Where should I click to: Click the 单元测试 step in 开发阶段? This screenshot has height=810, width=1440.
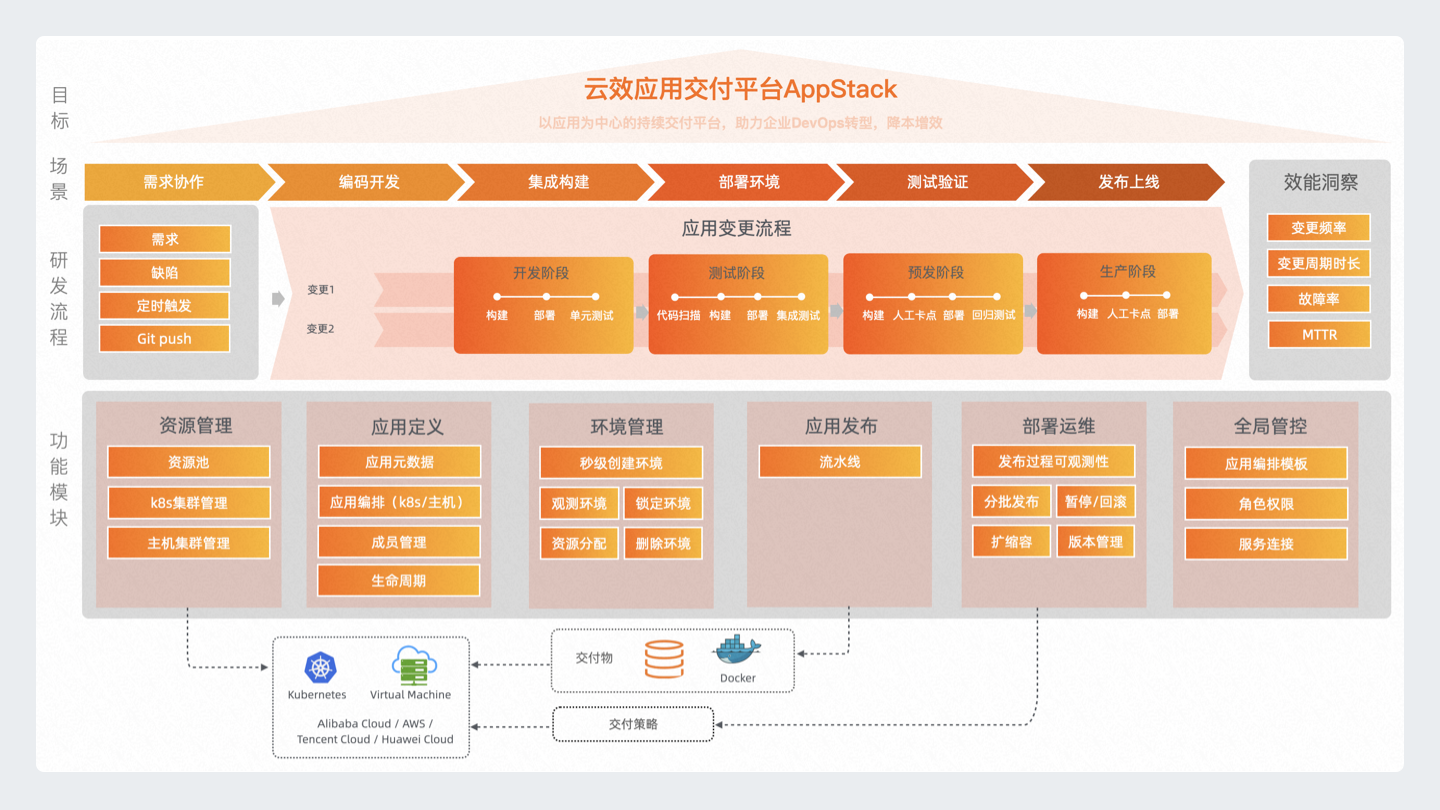592,315
